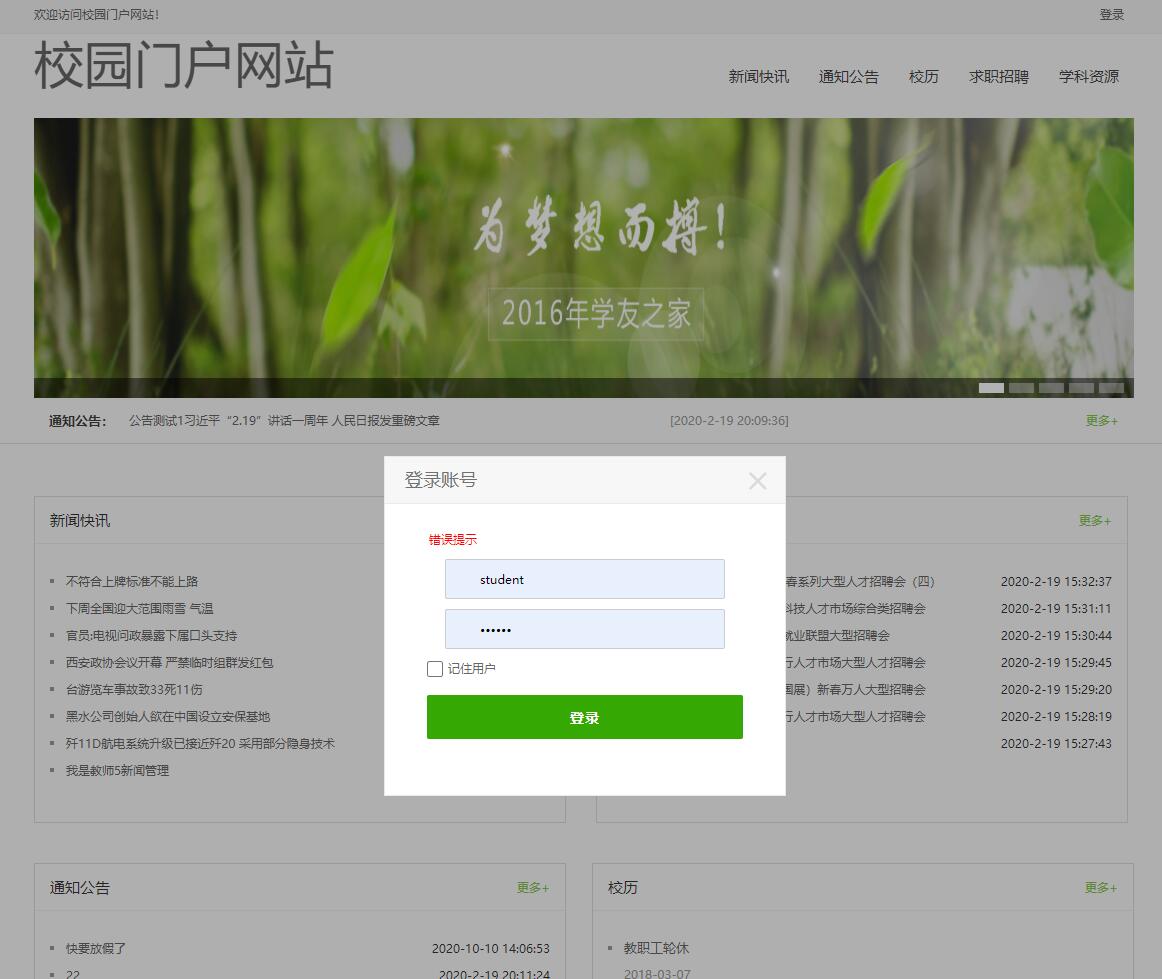Focus the password input field
1162x979 pixels.
tap(584, 629)
